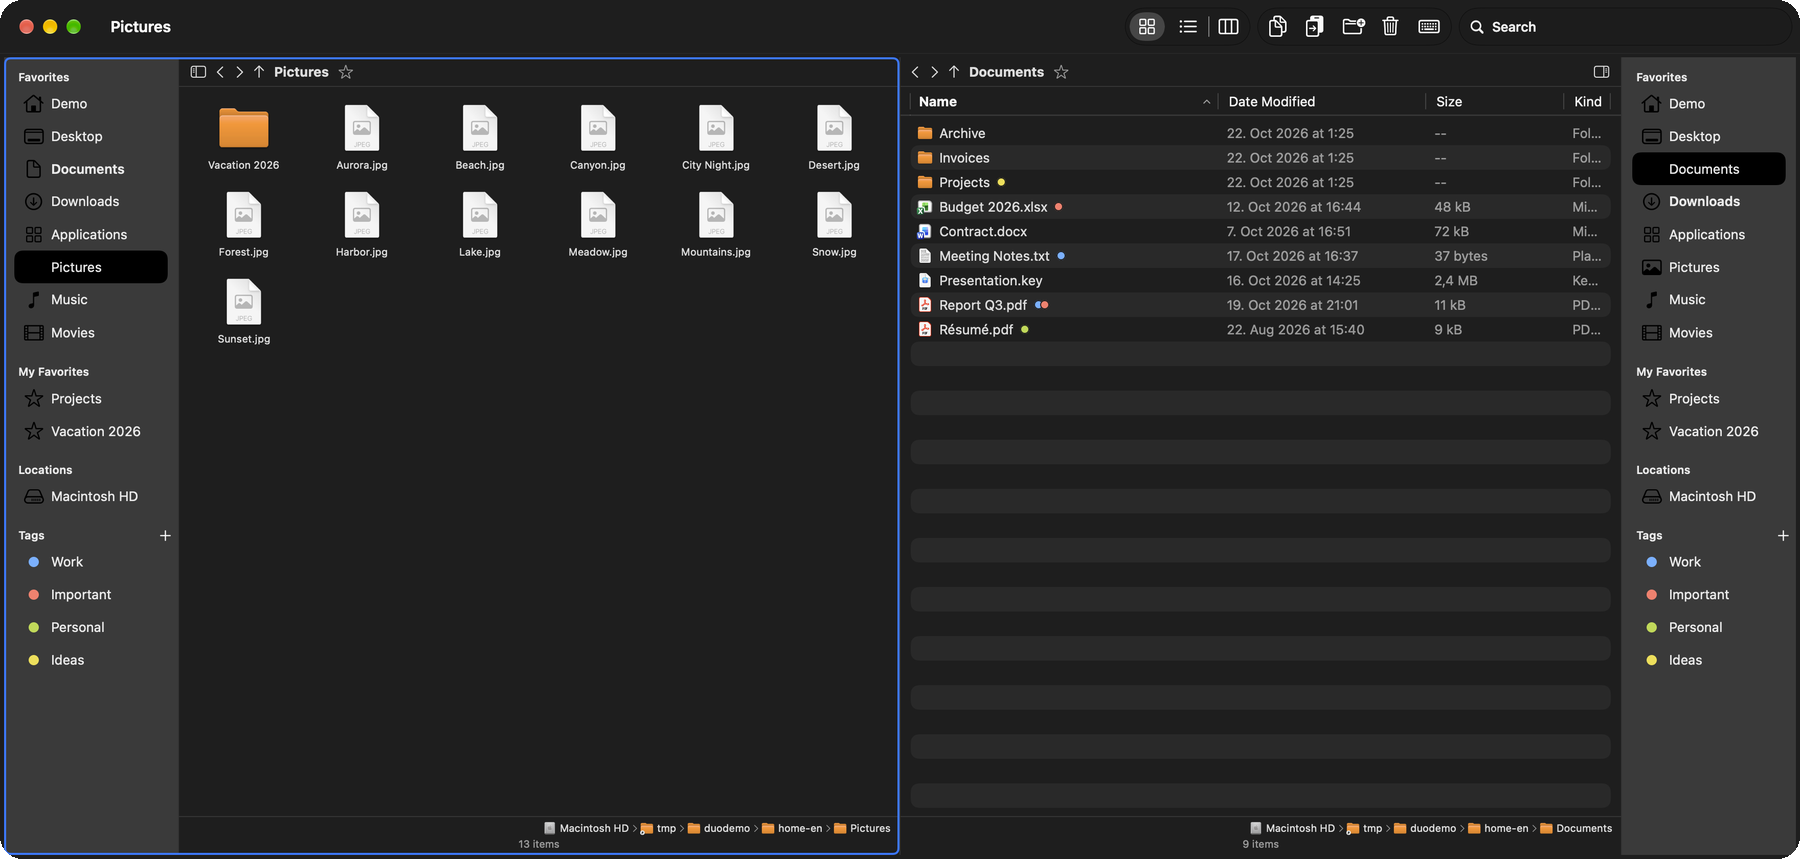
Task: Go back in the Pictures pane
Action: point(220,72)
